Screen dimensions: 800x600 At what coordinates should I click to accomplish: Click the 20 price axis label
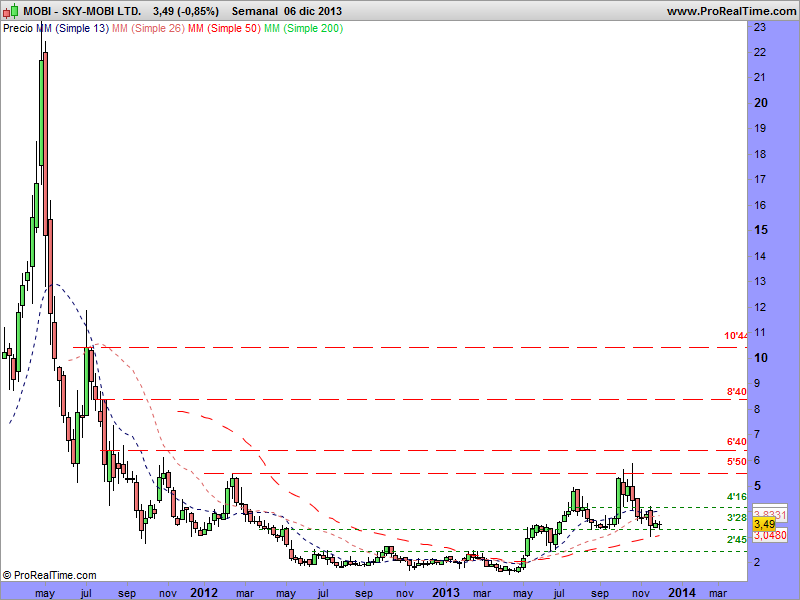[x=761, y=103]
